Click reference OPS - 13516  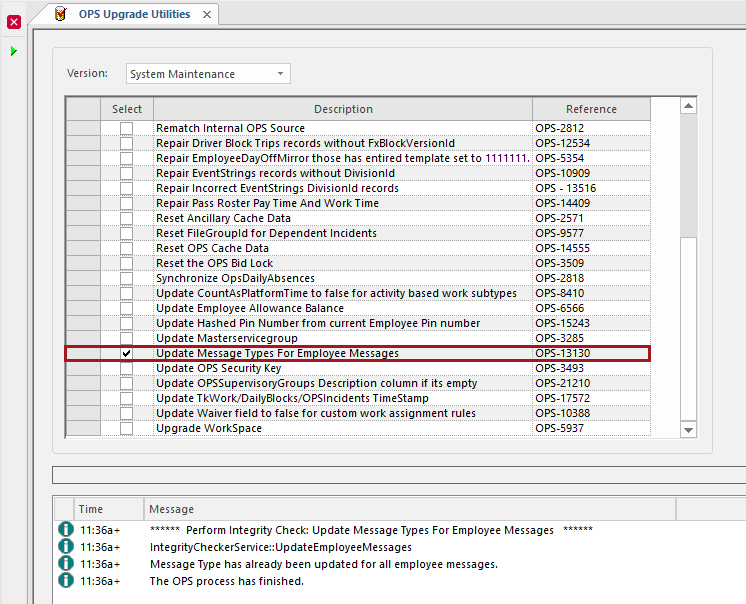(565, 188)
